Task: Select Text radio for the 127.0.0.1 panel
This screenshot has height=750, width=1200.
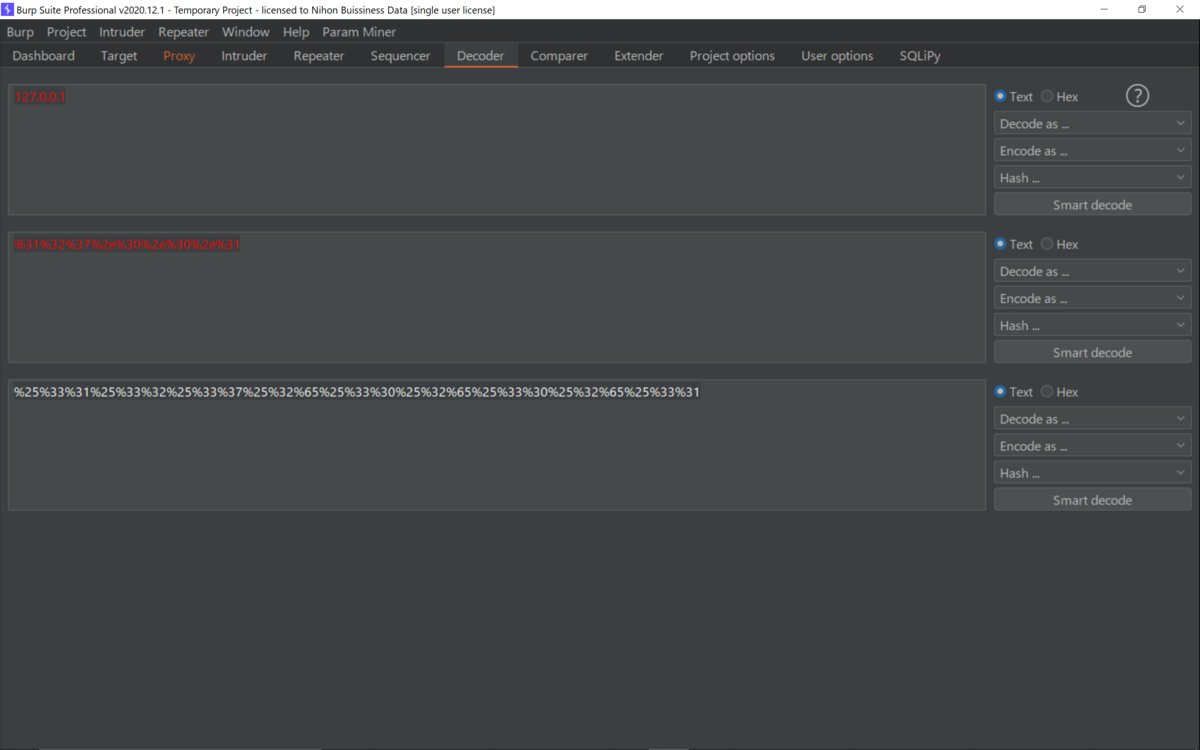Action: tap(1000, 97)
